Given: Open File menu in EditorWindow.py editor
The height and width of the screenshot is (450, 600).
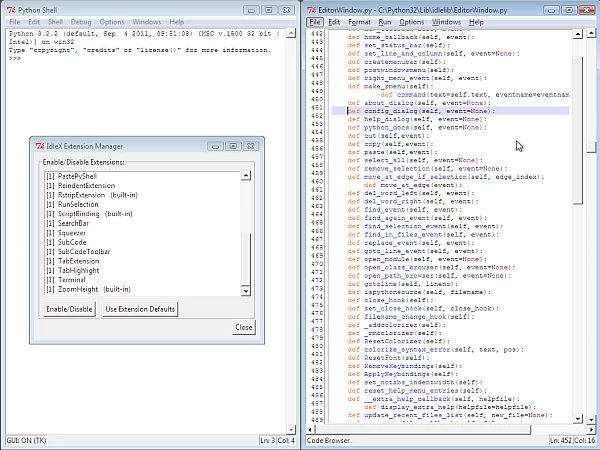Looking at the screenshot, I should tap(315, 22).
